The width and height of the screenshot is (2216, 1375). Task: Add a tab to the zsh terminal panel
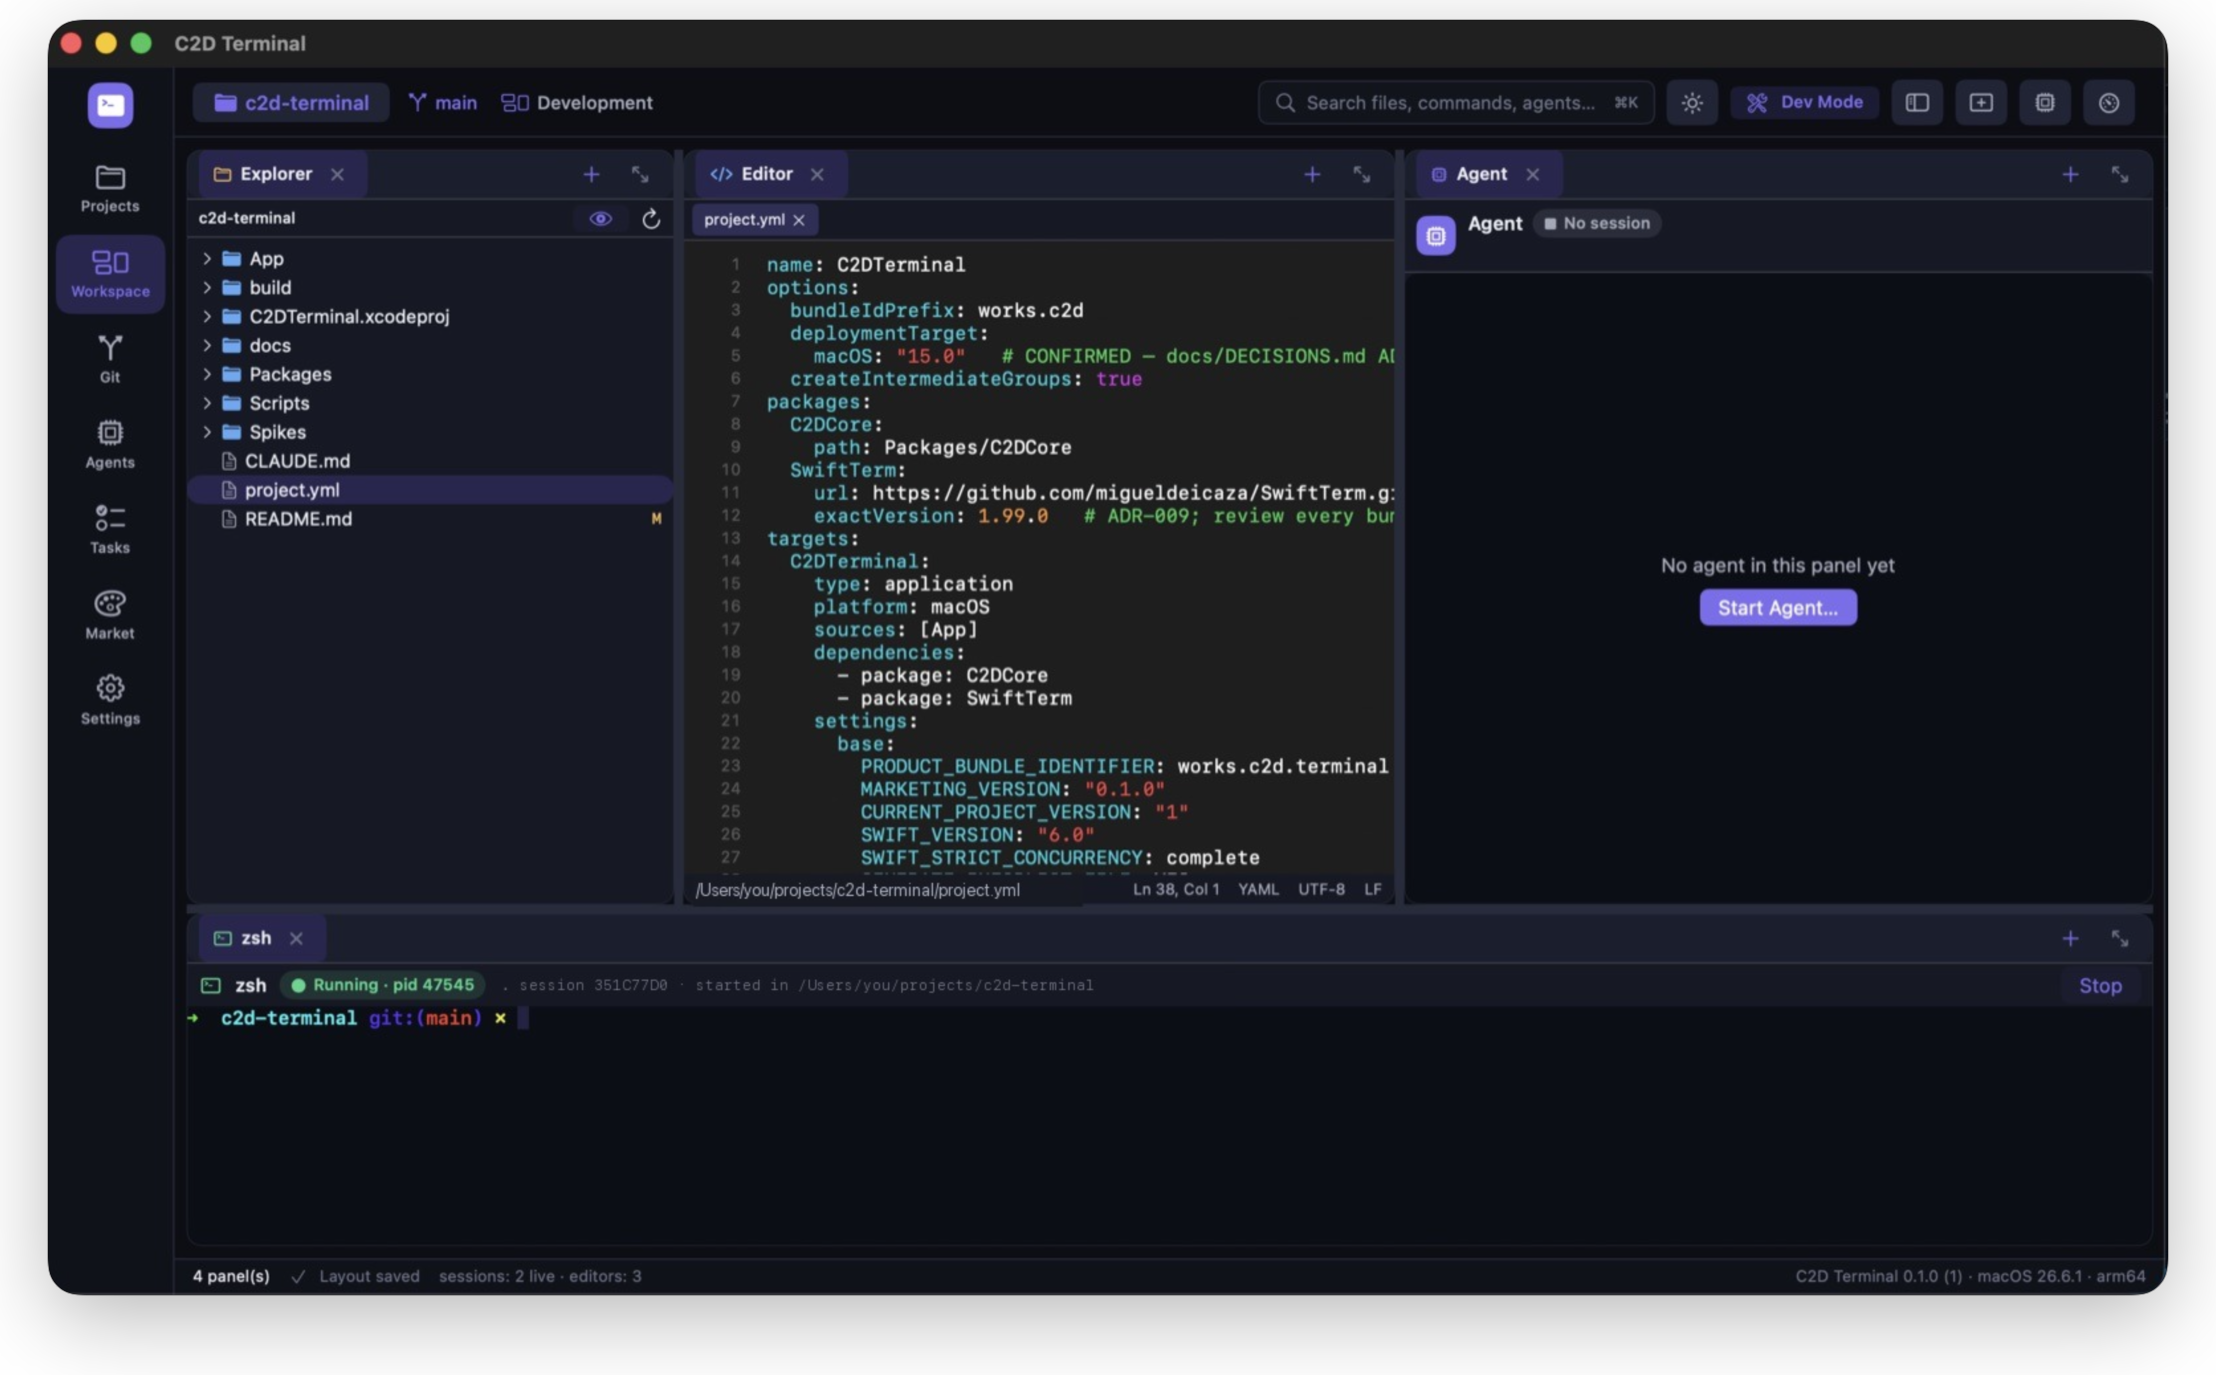[x=2070, y=938]
